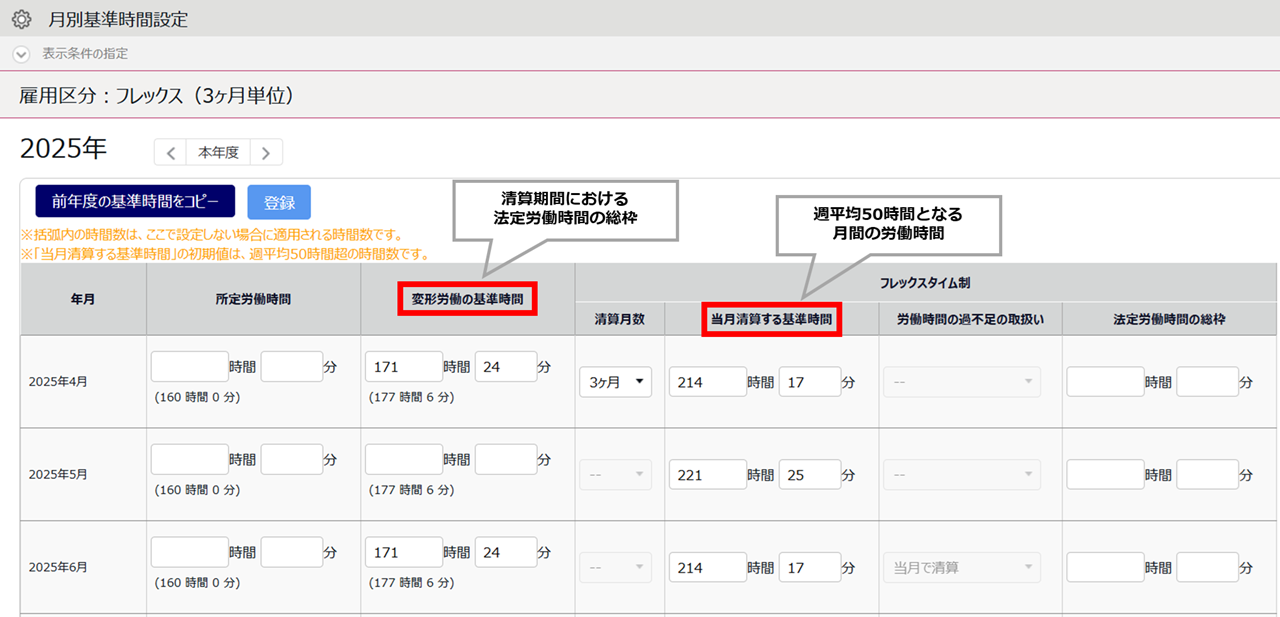Open 労働時間の過不足の取扱い dropdown for 2025年5月
Screen dimensions: 1280x617
(962, 475)
